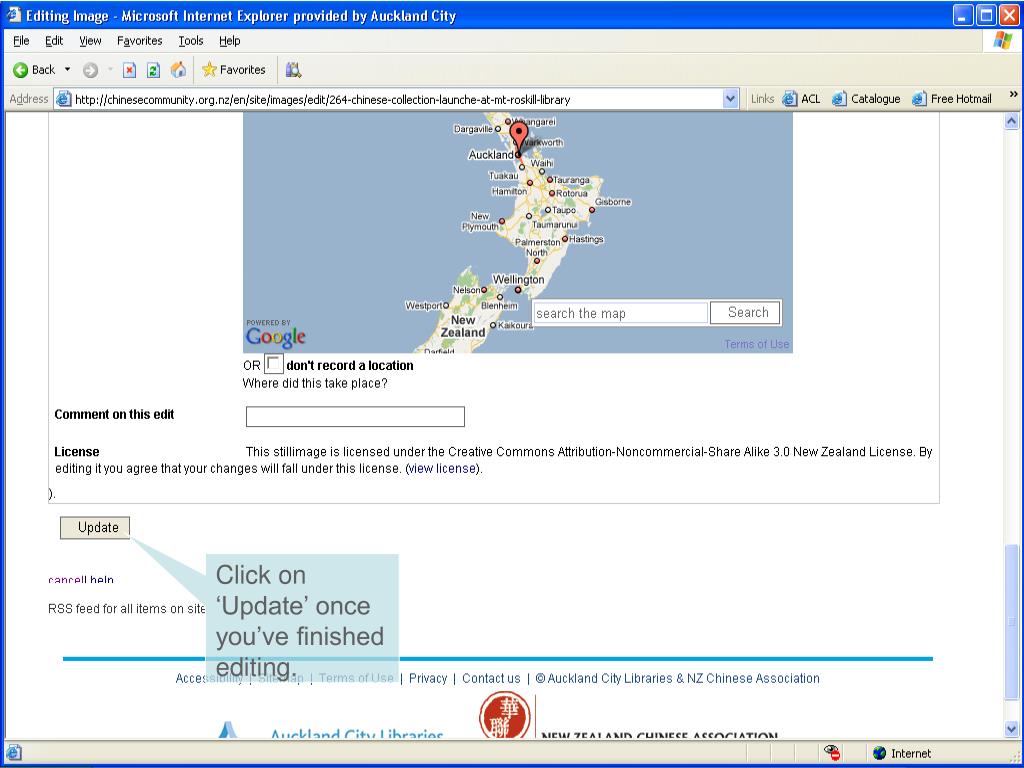Click the vertical scrollbar down arrow

click(1011, 729)
